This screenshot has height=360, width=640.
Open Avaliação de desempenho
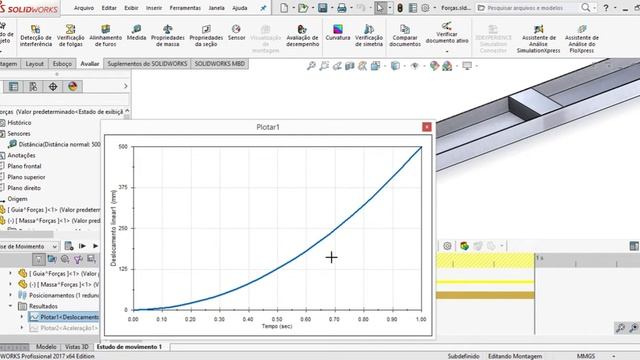(x=302, y=35)
